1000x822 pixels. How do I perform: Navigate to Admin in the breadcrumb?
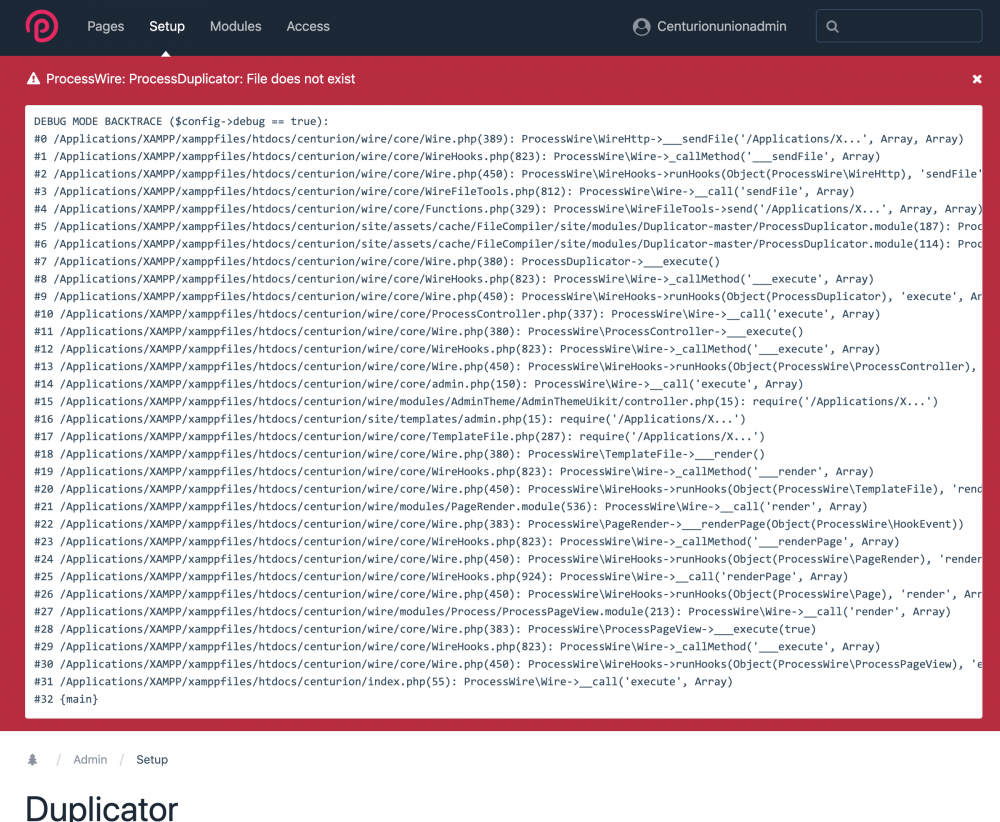click(90, 760)
